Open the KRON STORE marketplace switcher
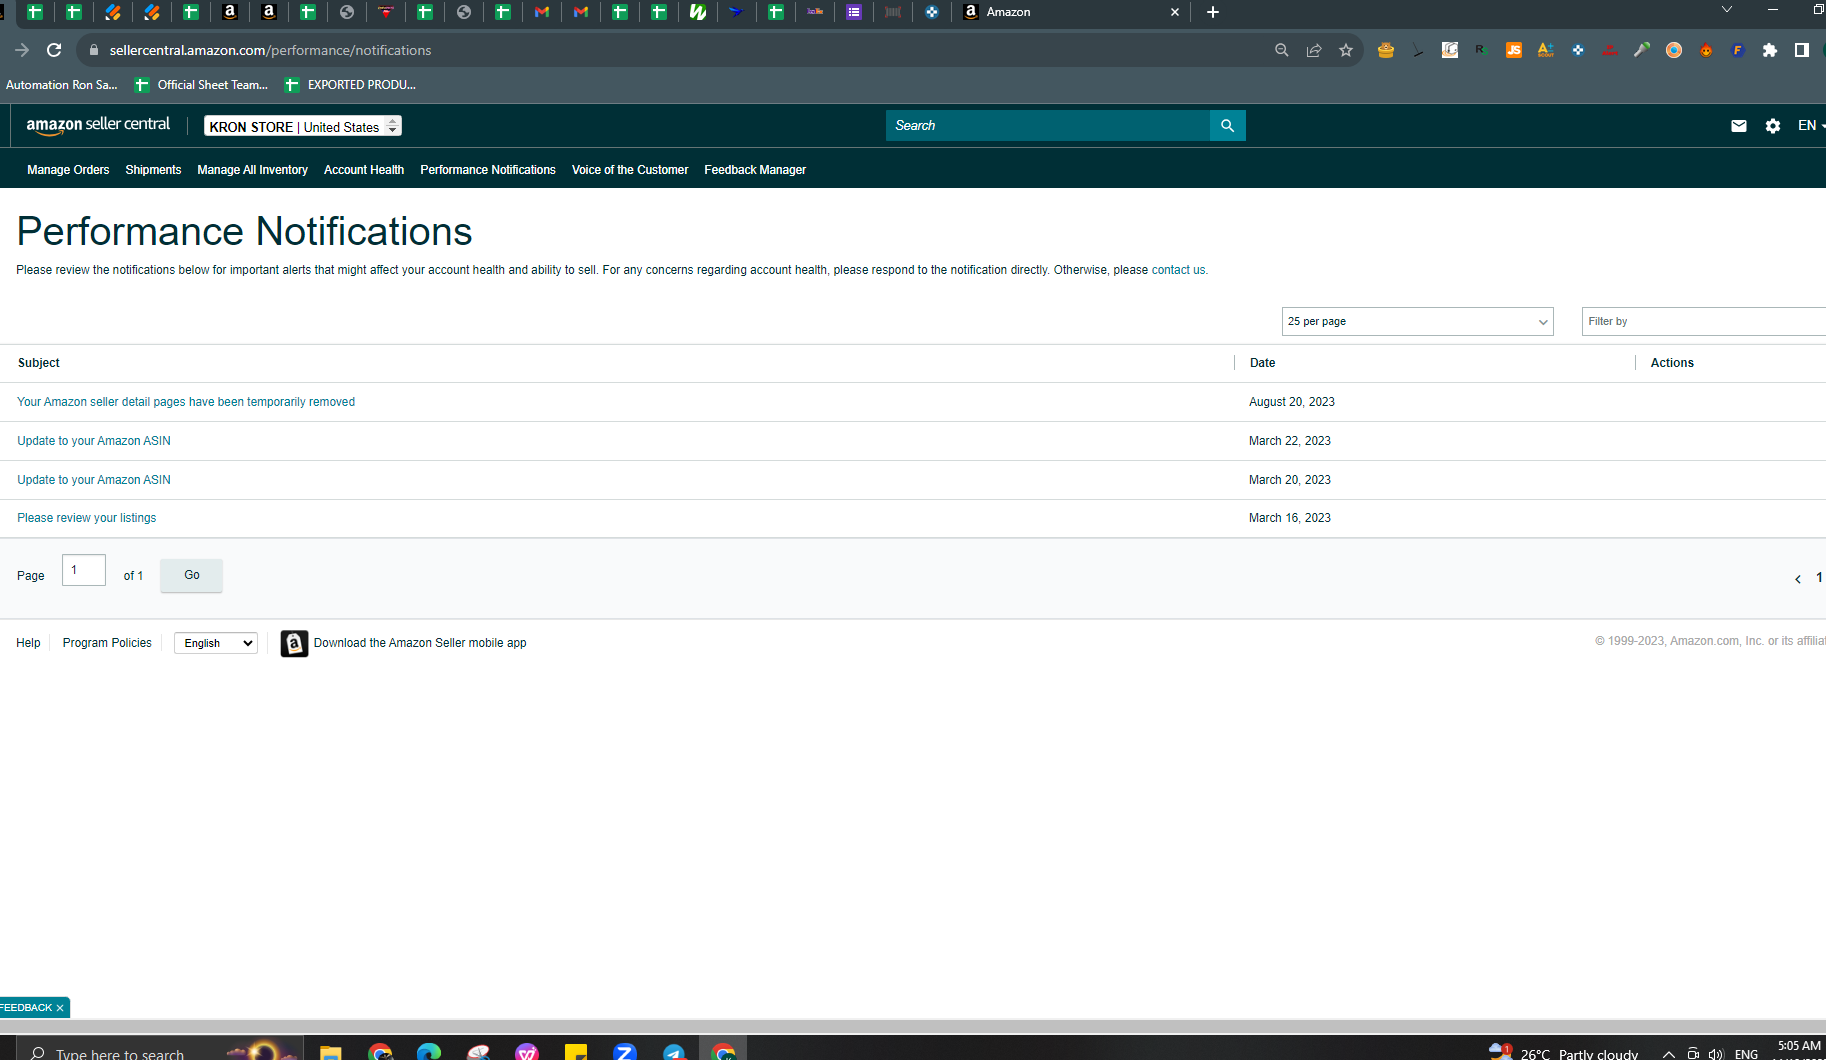 (303, 126)
